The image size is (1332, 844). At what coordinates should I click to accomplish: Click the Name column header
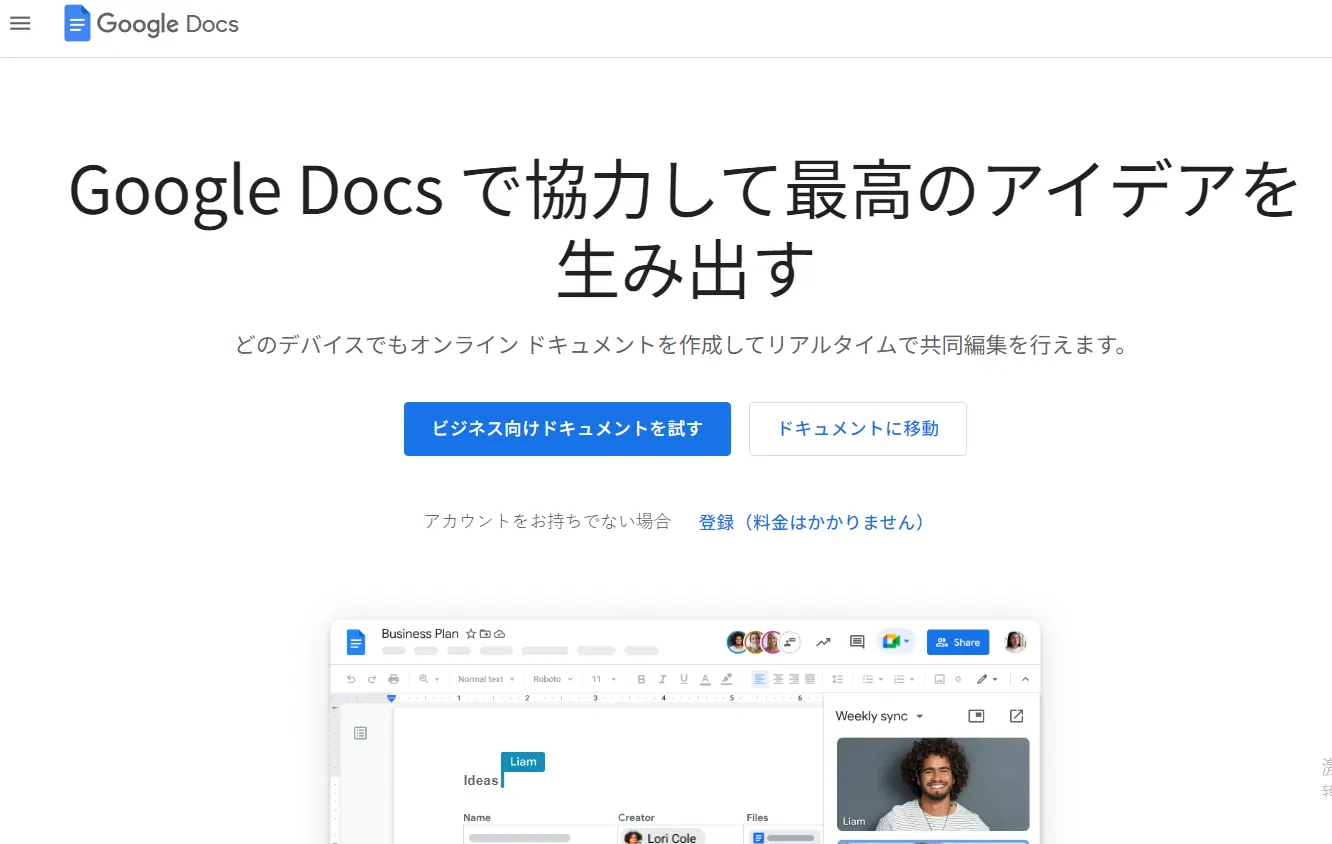(x=477, y=818)
